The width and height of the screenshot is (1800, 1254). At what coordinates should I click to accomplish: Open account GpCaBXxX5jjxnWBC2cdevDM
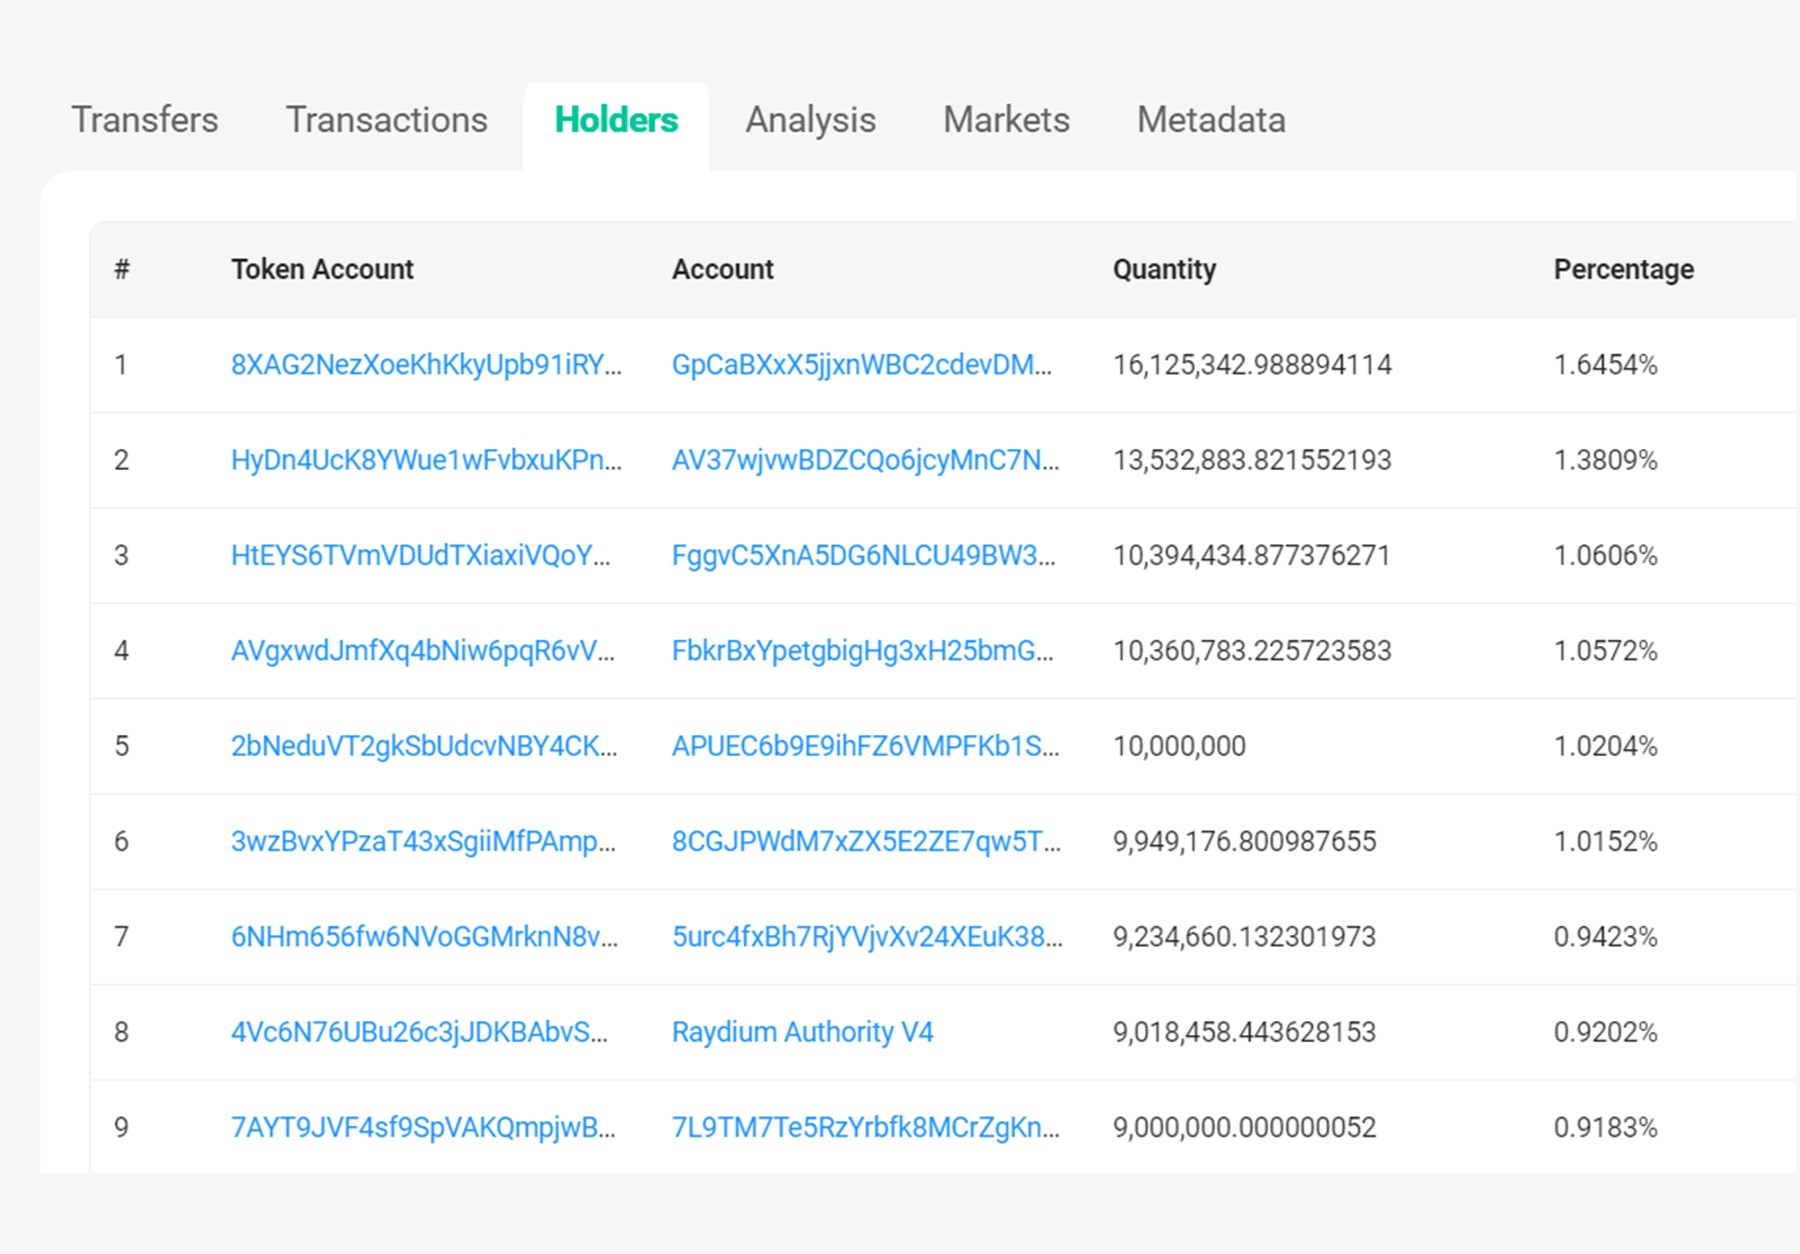pos(861,365)
